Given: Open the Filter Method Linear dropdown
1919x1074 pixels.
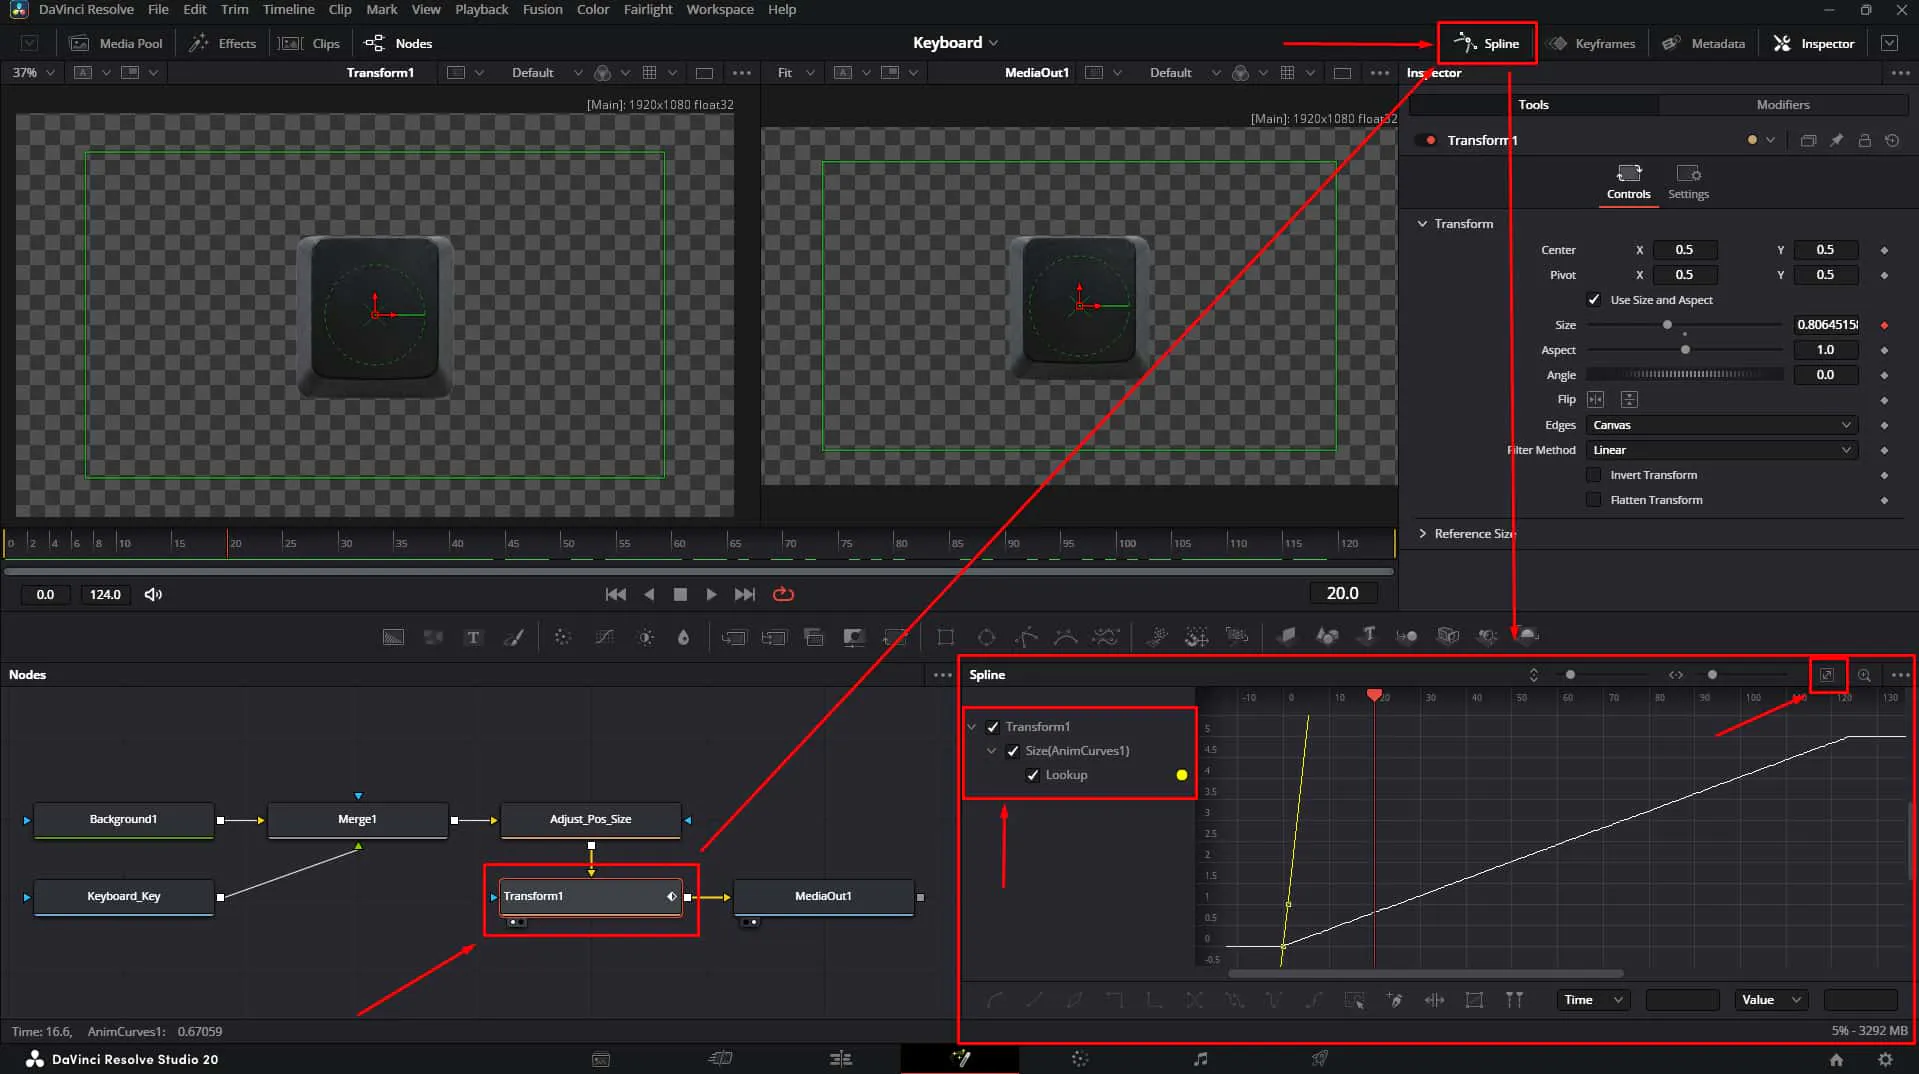Looking at the screenshot, I should [x=1722, y=450].
